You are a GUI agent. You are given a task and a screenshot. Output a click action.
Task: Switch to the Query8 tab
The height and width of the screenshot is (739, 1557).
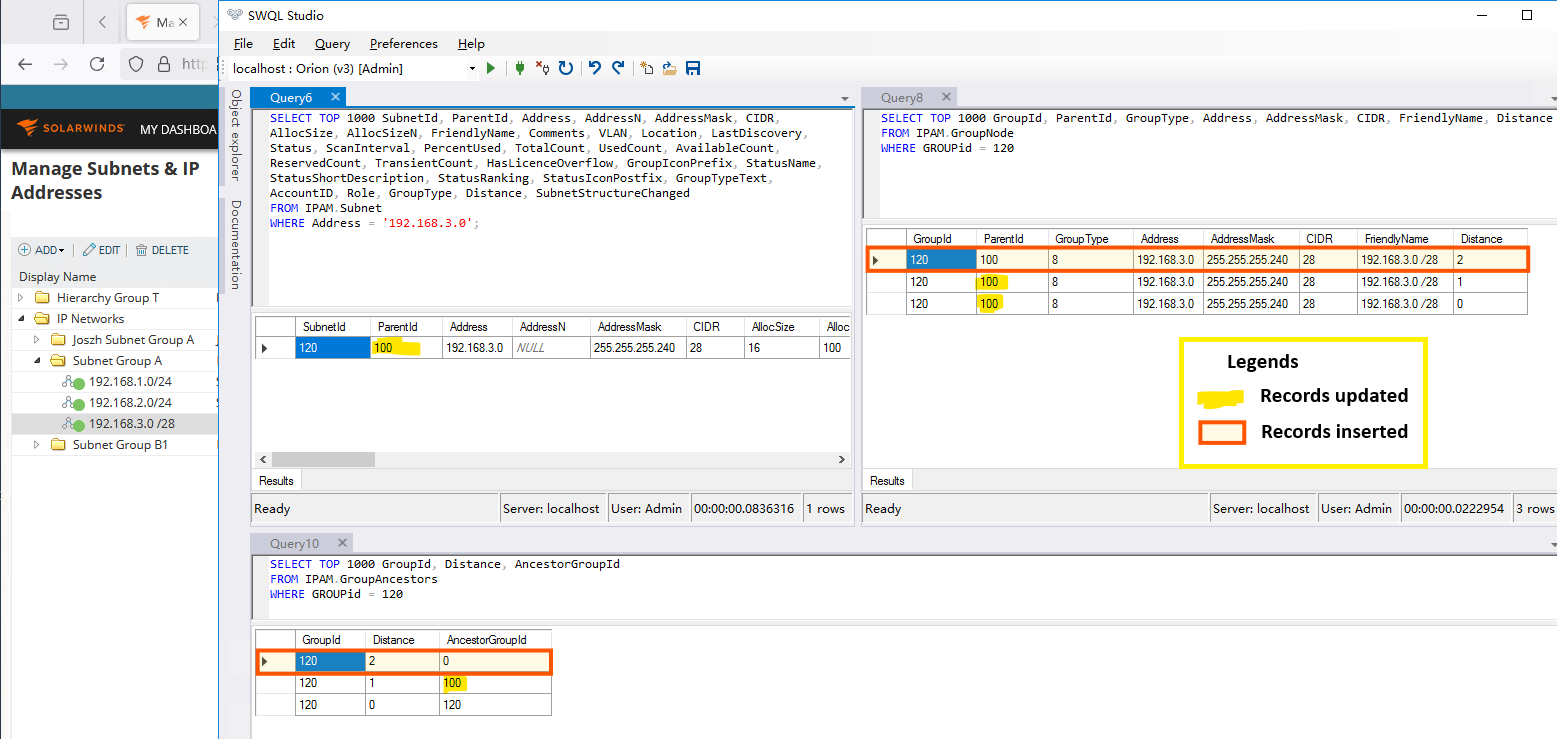[x=902, y=97]
